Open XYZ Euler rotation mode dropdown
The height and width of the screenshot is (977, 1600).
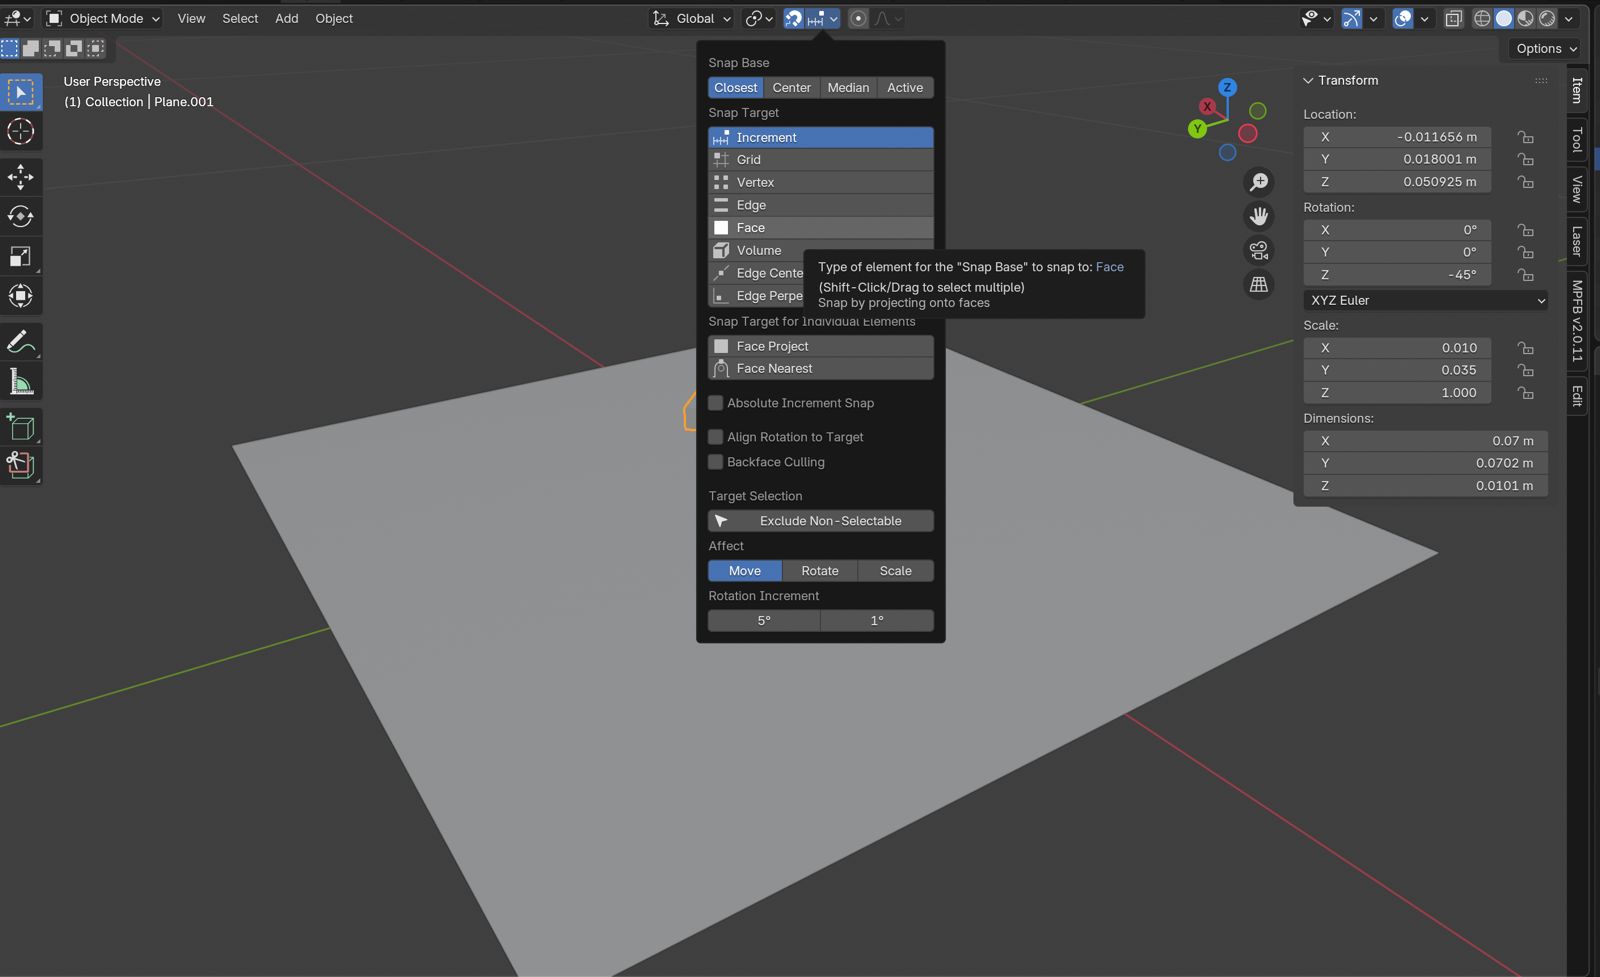point(1425,300)
